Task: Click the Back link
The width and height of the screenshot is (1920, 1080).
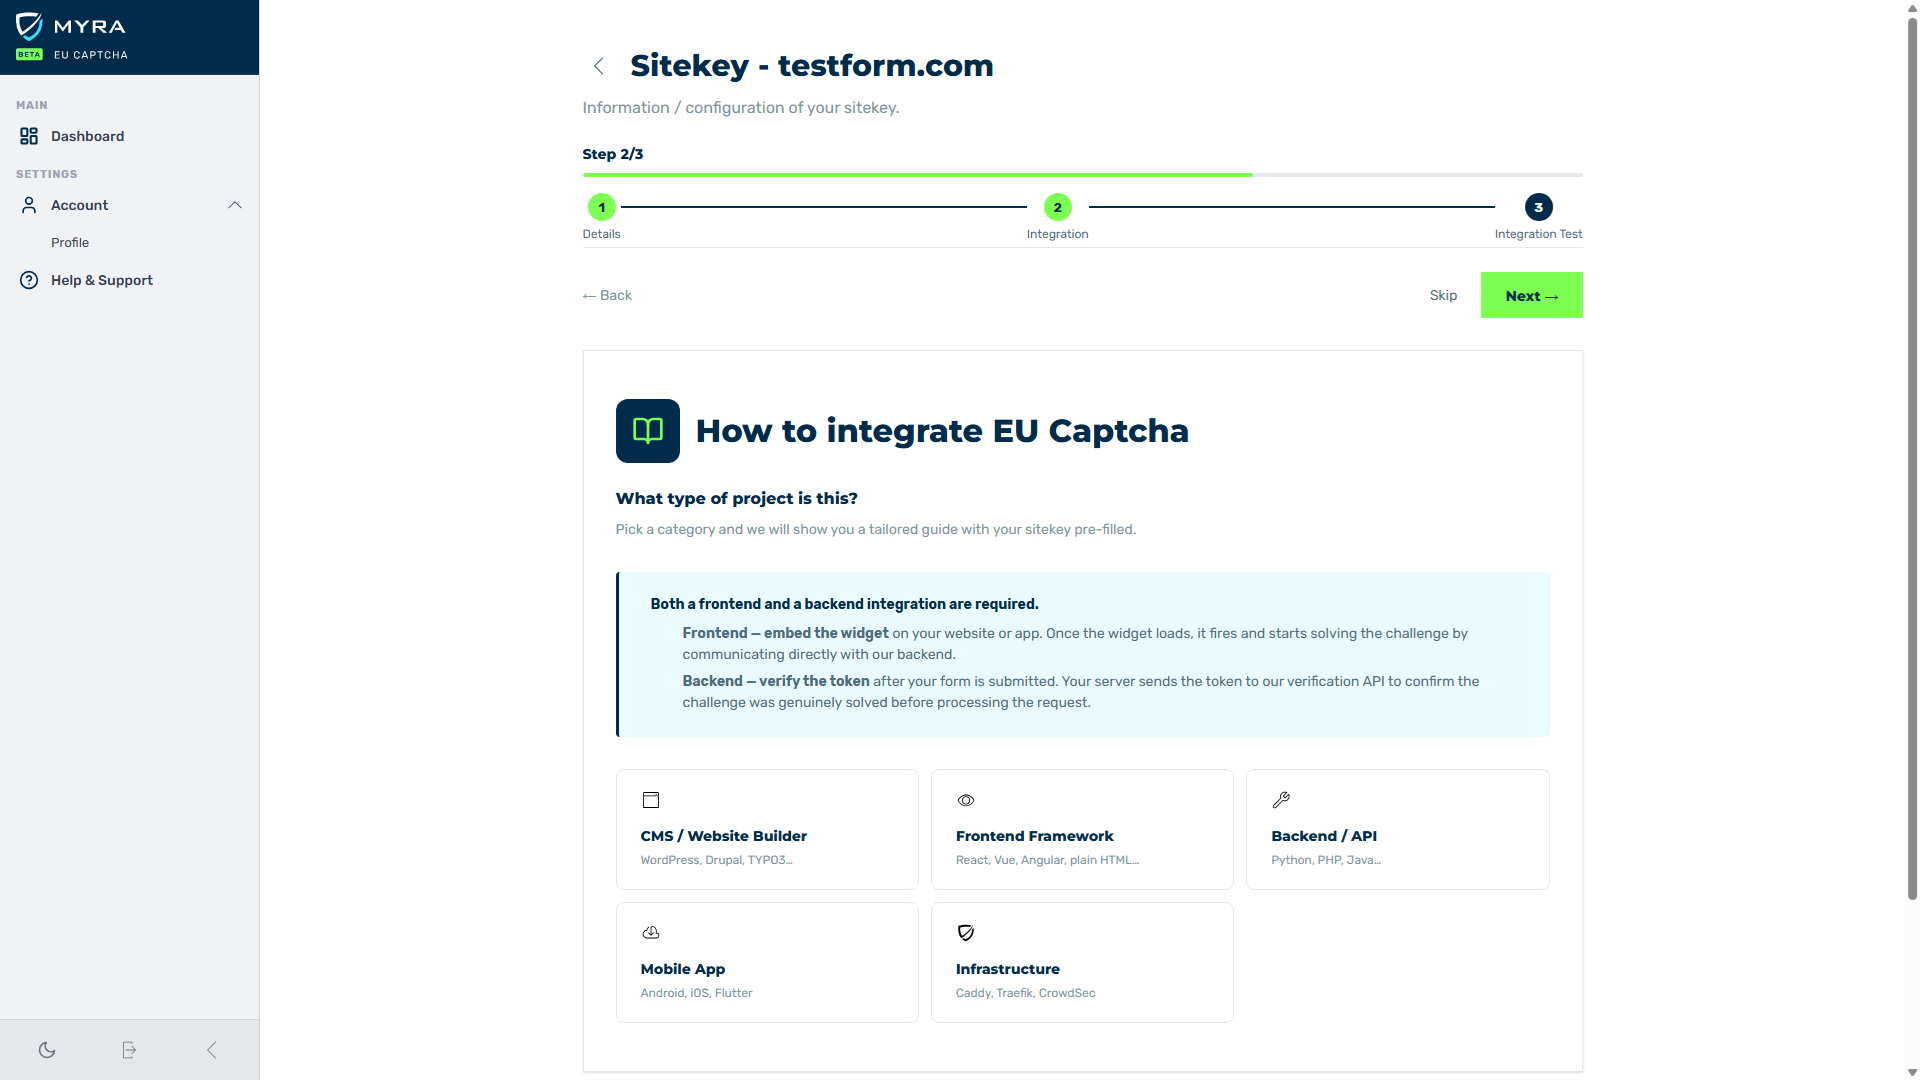Action: pyautogui.click(x=608, y=295)
